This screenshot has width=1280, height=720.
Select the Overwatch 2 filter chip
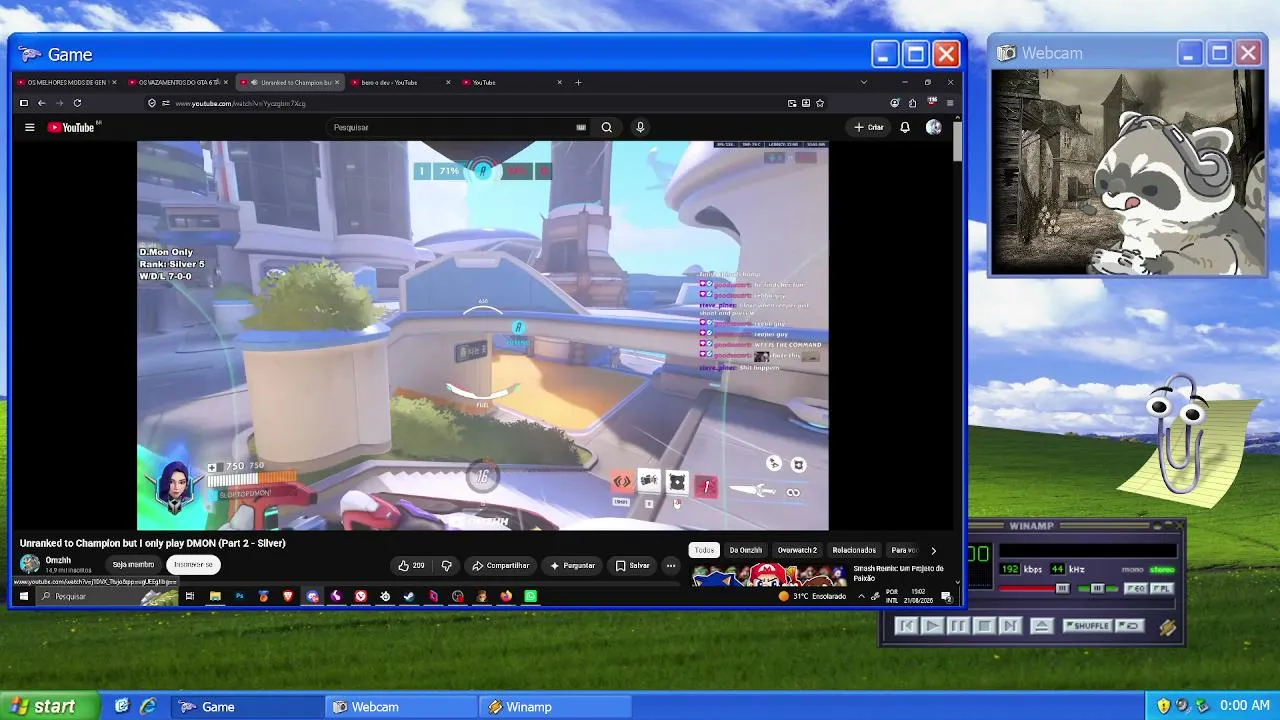(x=797, y=550)
